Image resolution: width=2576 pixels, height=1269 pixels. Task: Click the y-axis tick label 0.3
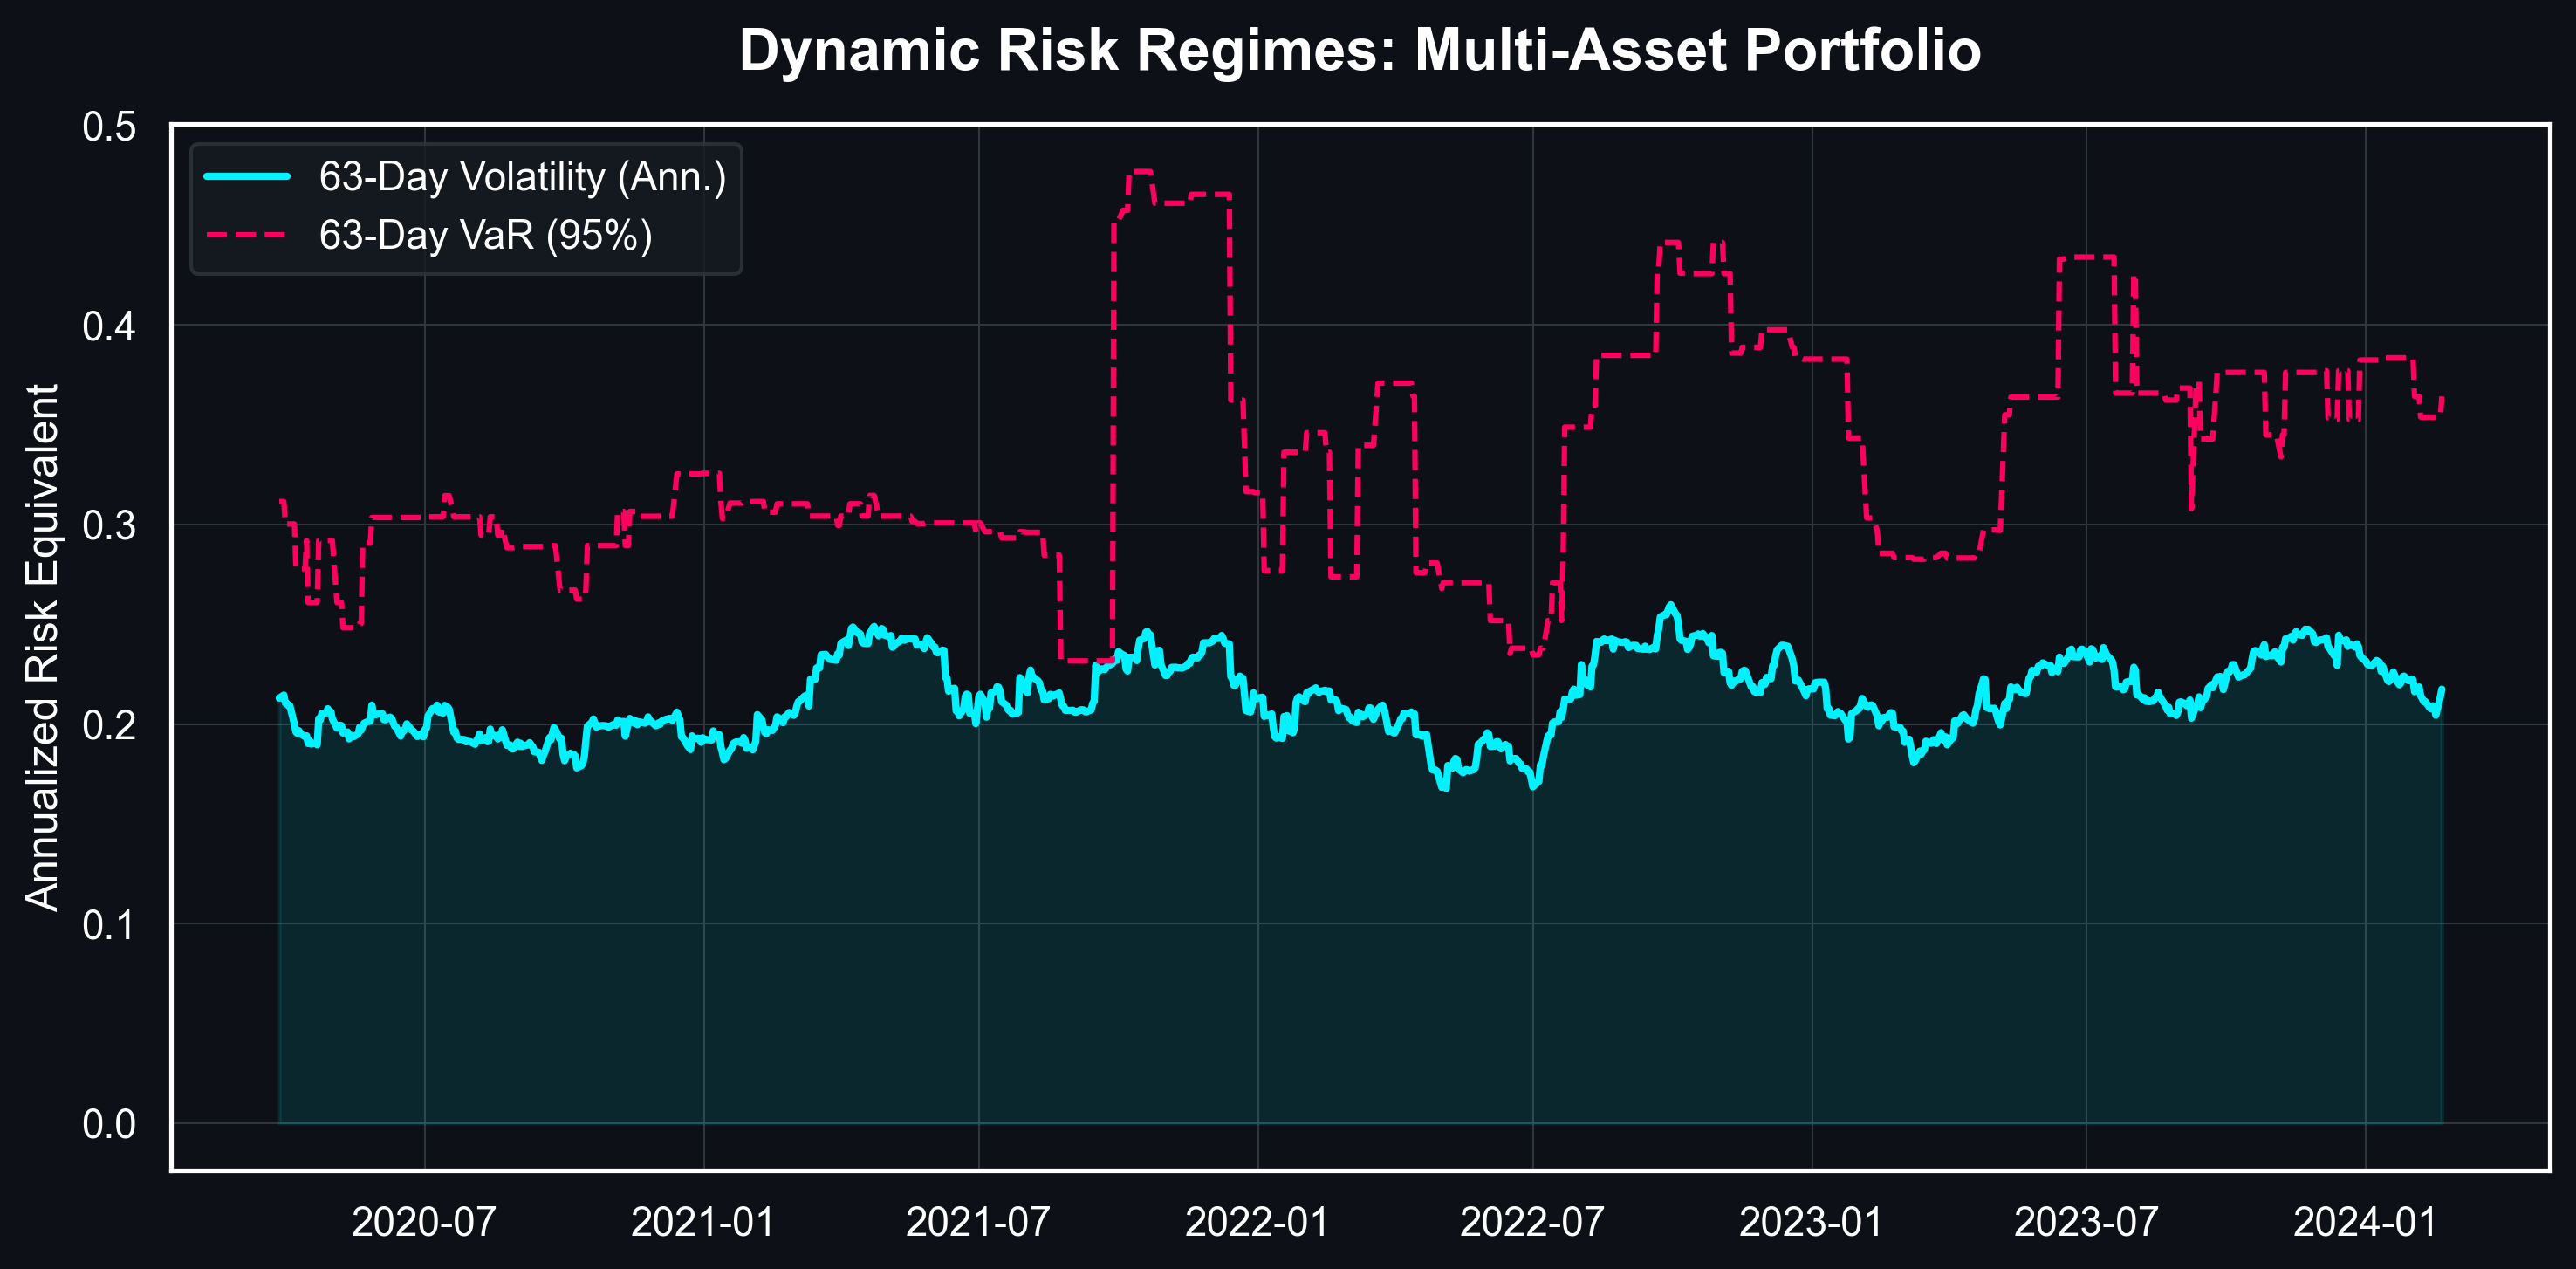pyautogui.click(x=109, y=525)
